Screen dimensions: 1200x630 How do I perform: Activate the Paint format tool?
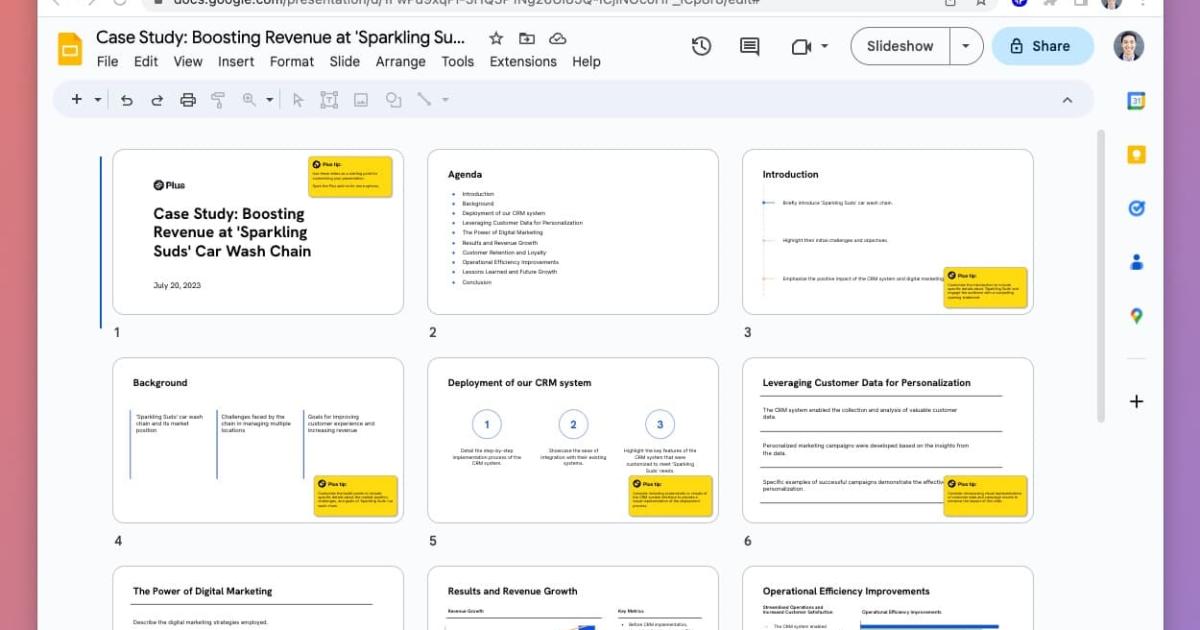(218, 99)
